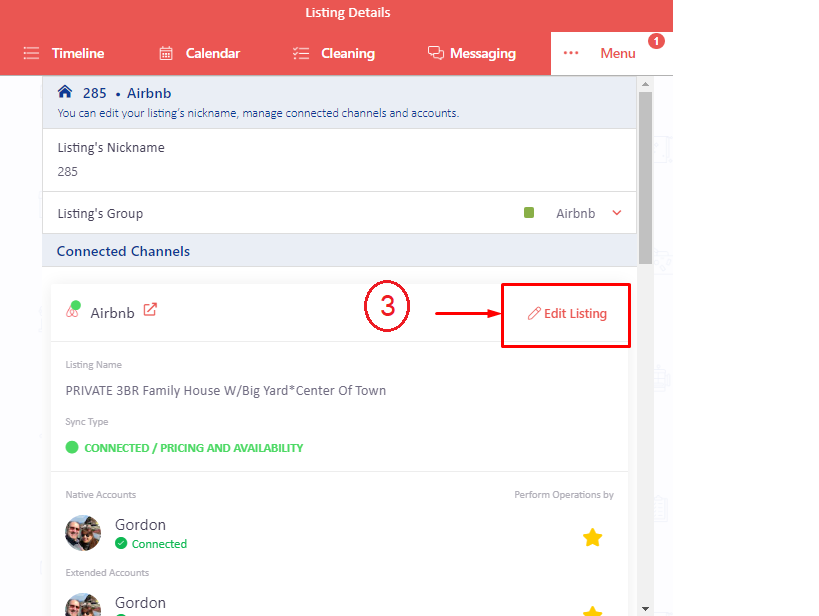Click the pencil icon next to Edit Listing
Image resolution: width=819 pixels, height=616 pixels.
(534, 313)
